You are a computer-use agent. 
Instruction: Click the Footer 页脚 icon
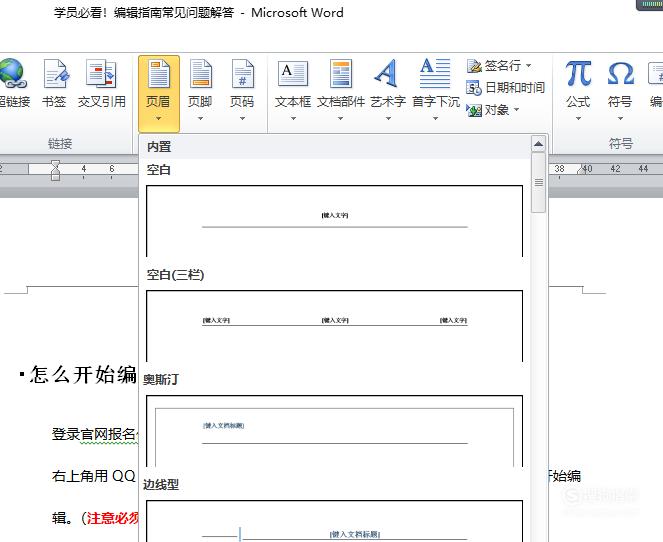200,74
